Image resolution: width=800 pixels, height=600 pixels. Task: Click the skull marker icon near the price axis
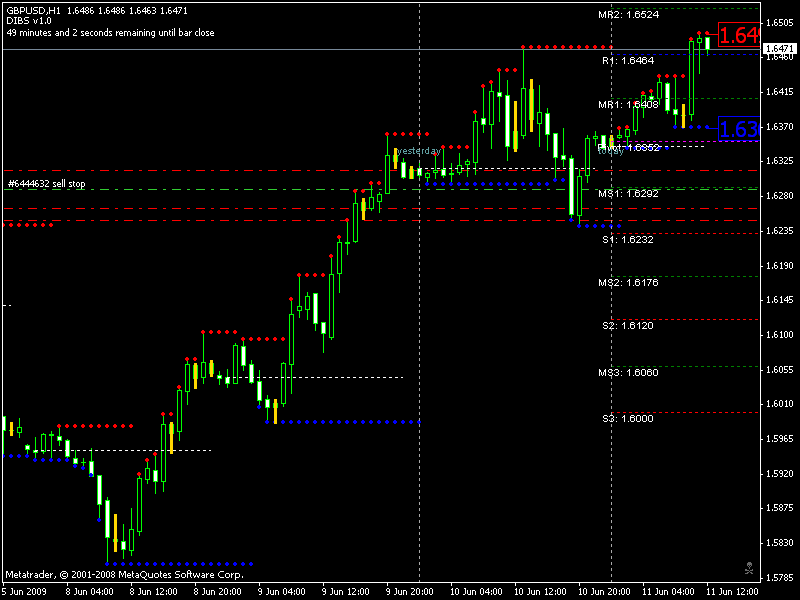tap(749, 568)
